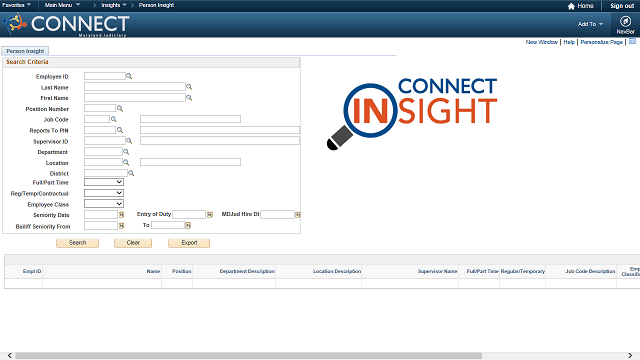Focus the Position Number input field
Screen dimensions: 640x360
100,108
